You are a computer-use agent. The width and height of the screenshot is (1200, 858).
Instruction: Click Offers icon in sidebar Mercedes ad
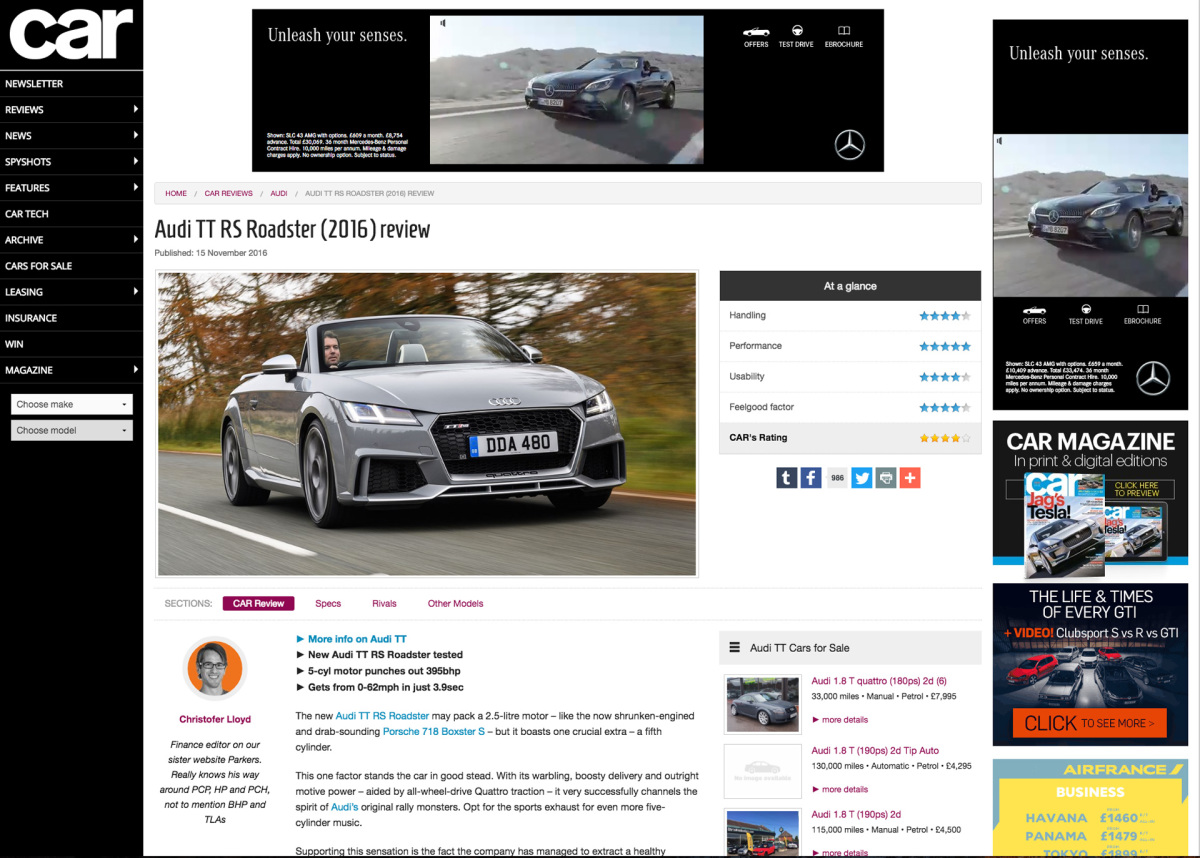1034,314
